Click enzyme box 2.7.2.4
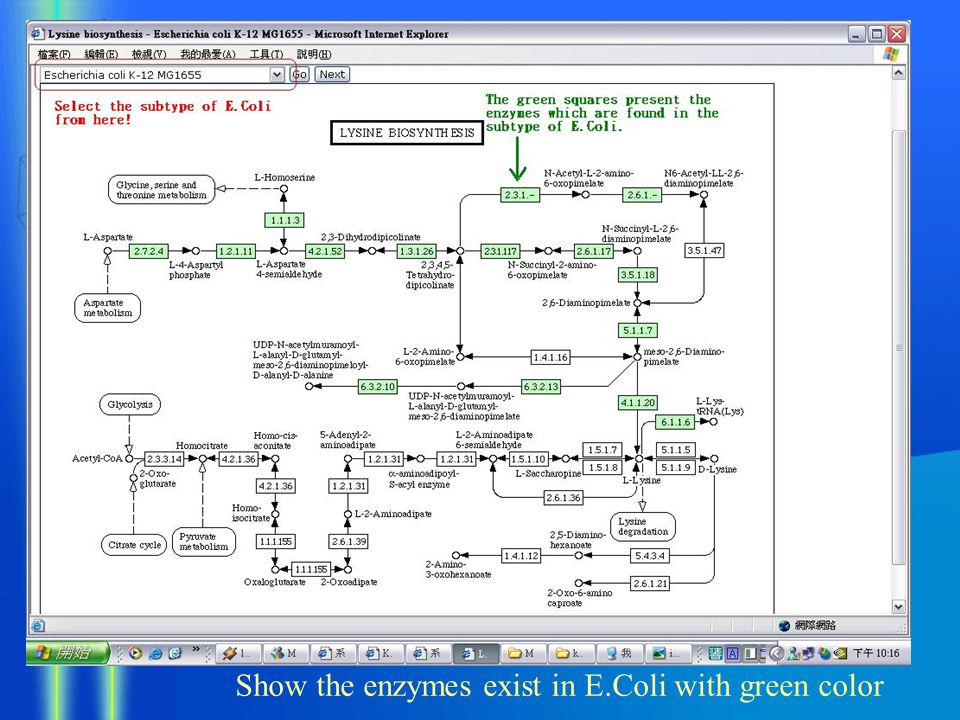This screenshot has height=720, width=960. tap(149, 251)
